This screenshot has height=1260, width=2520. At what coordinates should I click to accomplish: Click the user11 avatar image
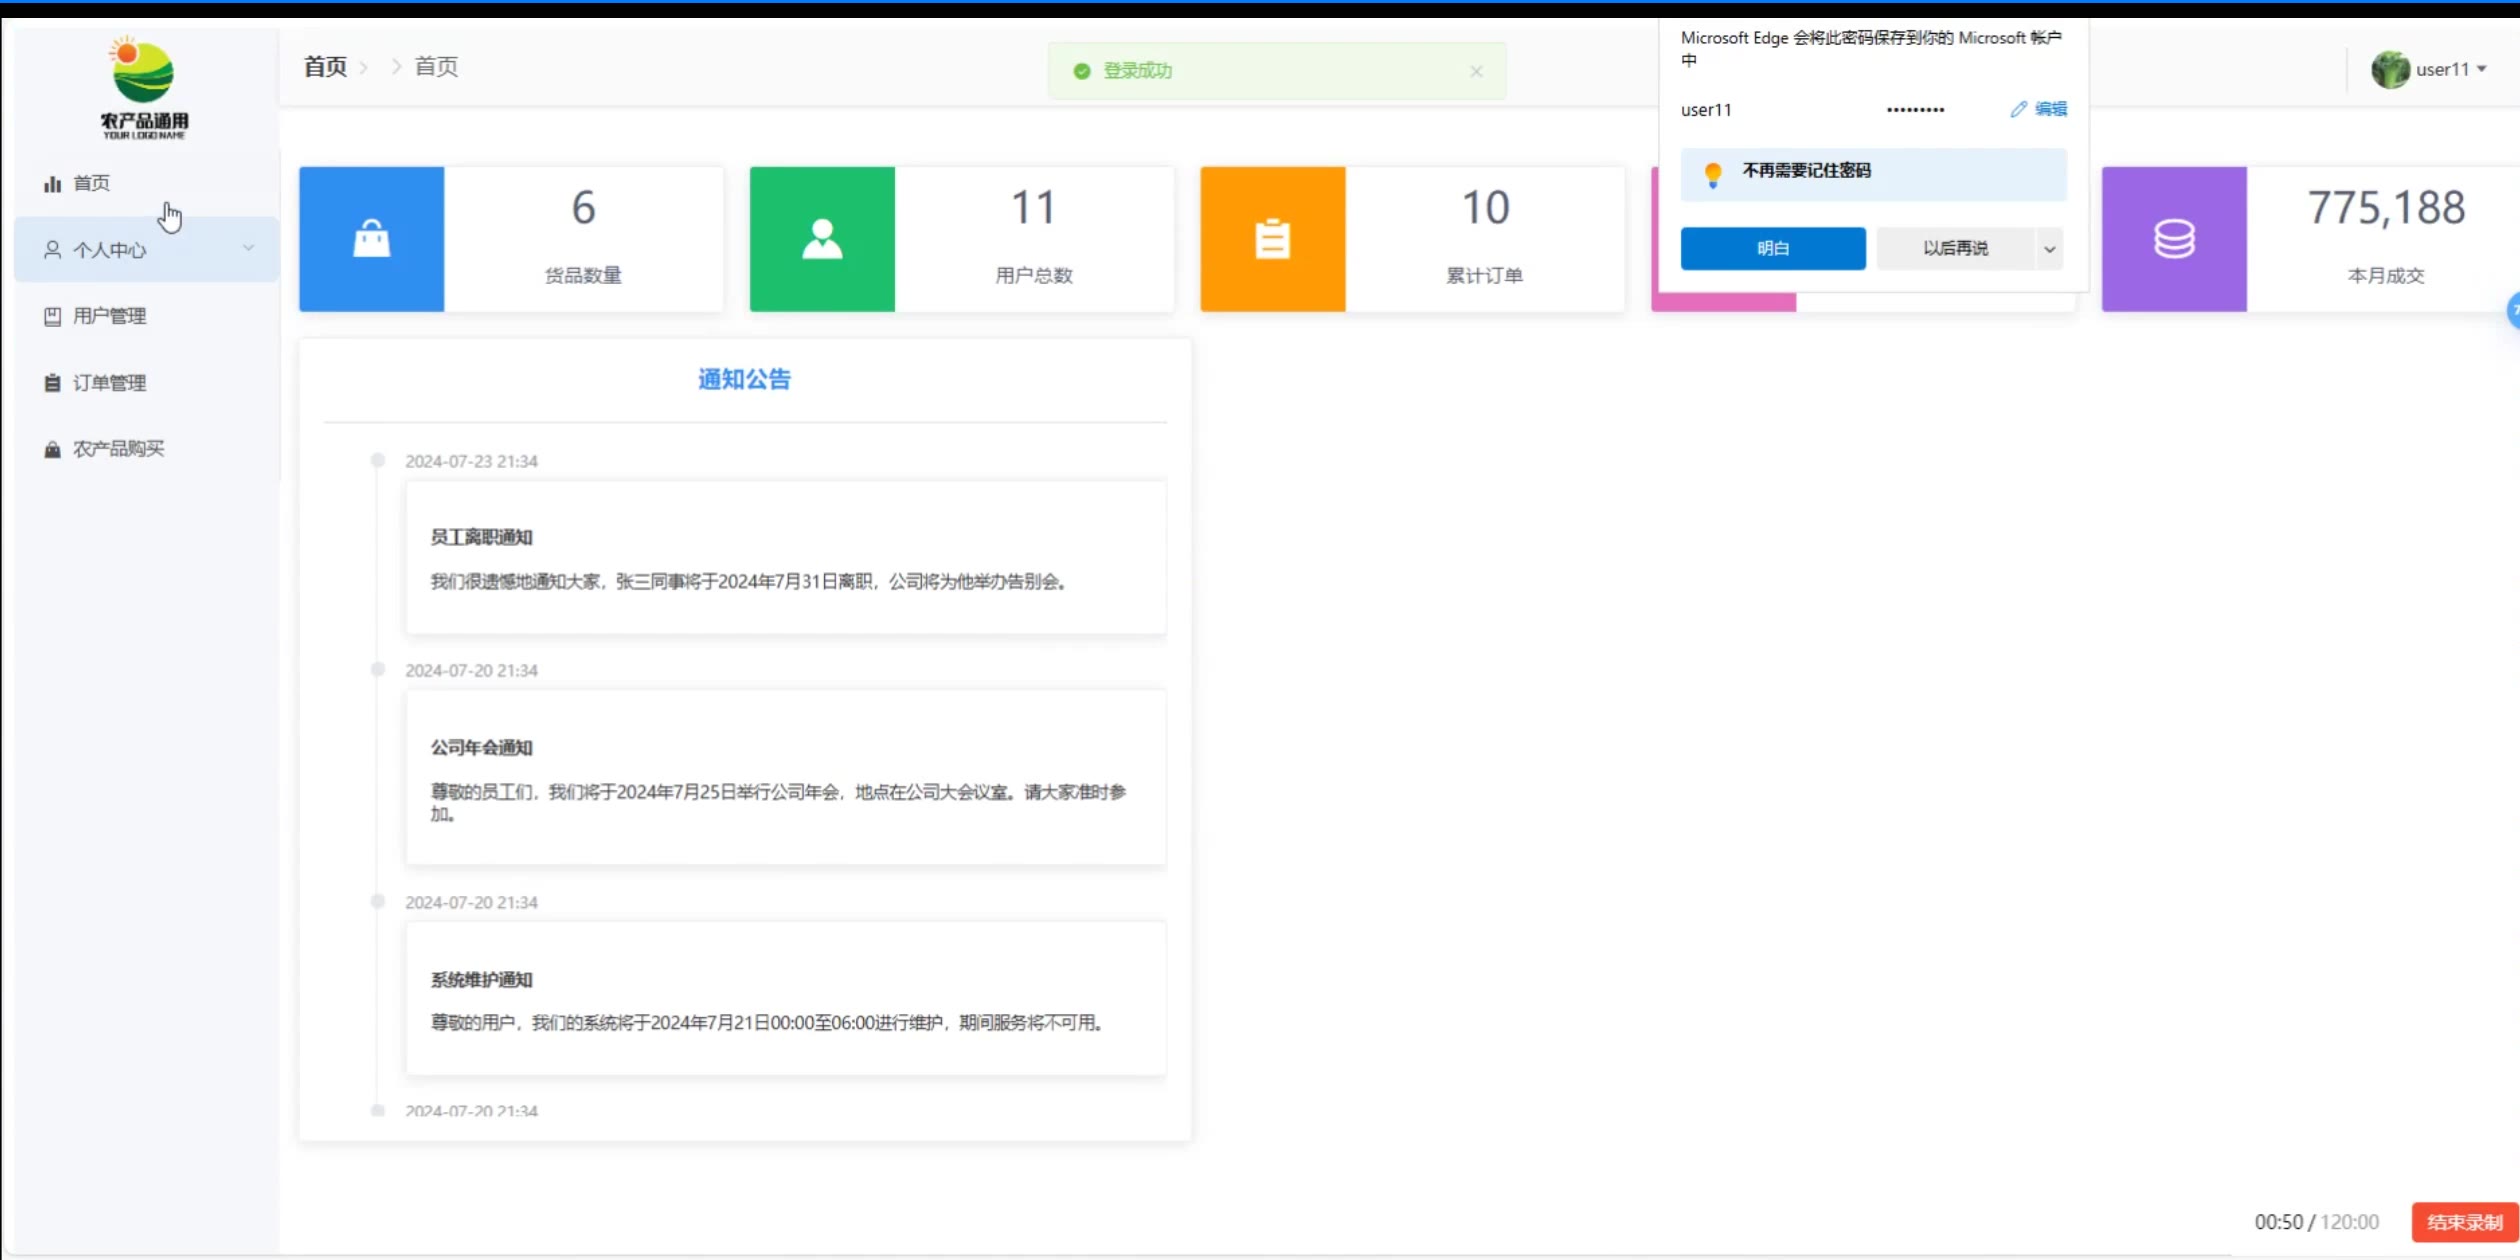click(x=2389, y=69)
